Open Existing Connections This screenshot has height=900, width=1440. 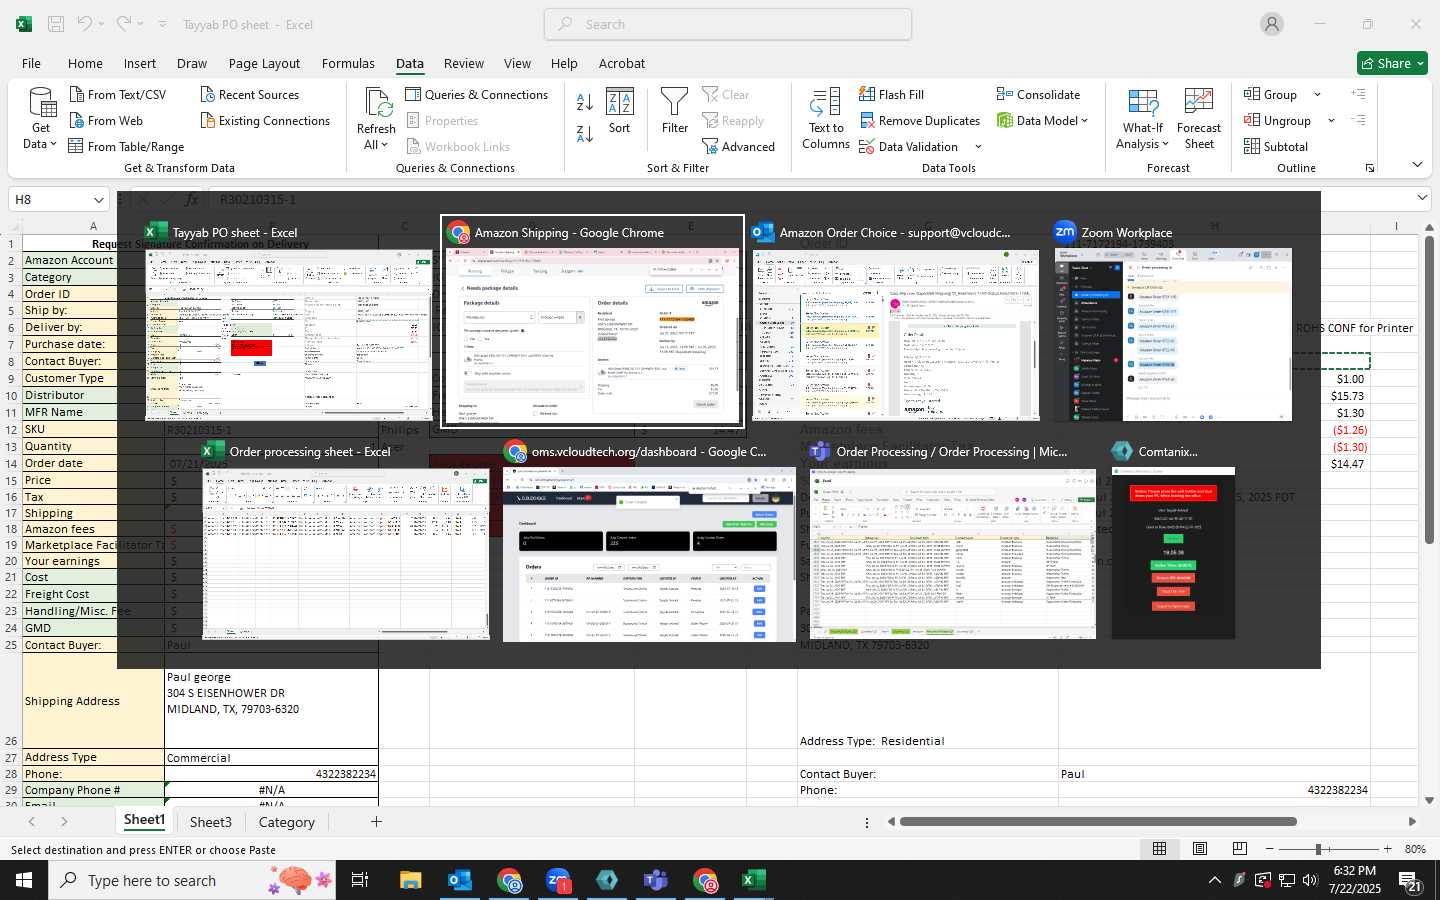[265, 120]
